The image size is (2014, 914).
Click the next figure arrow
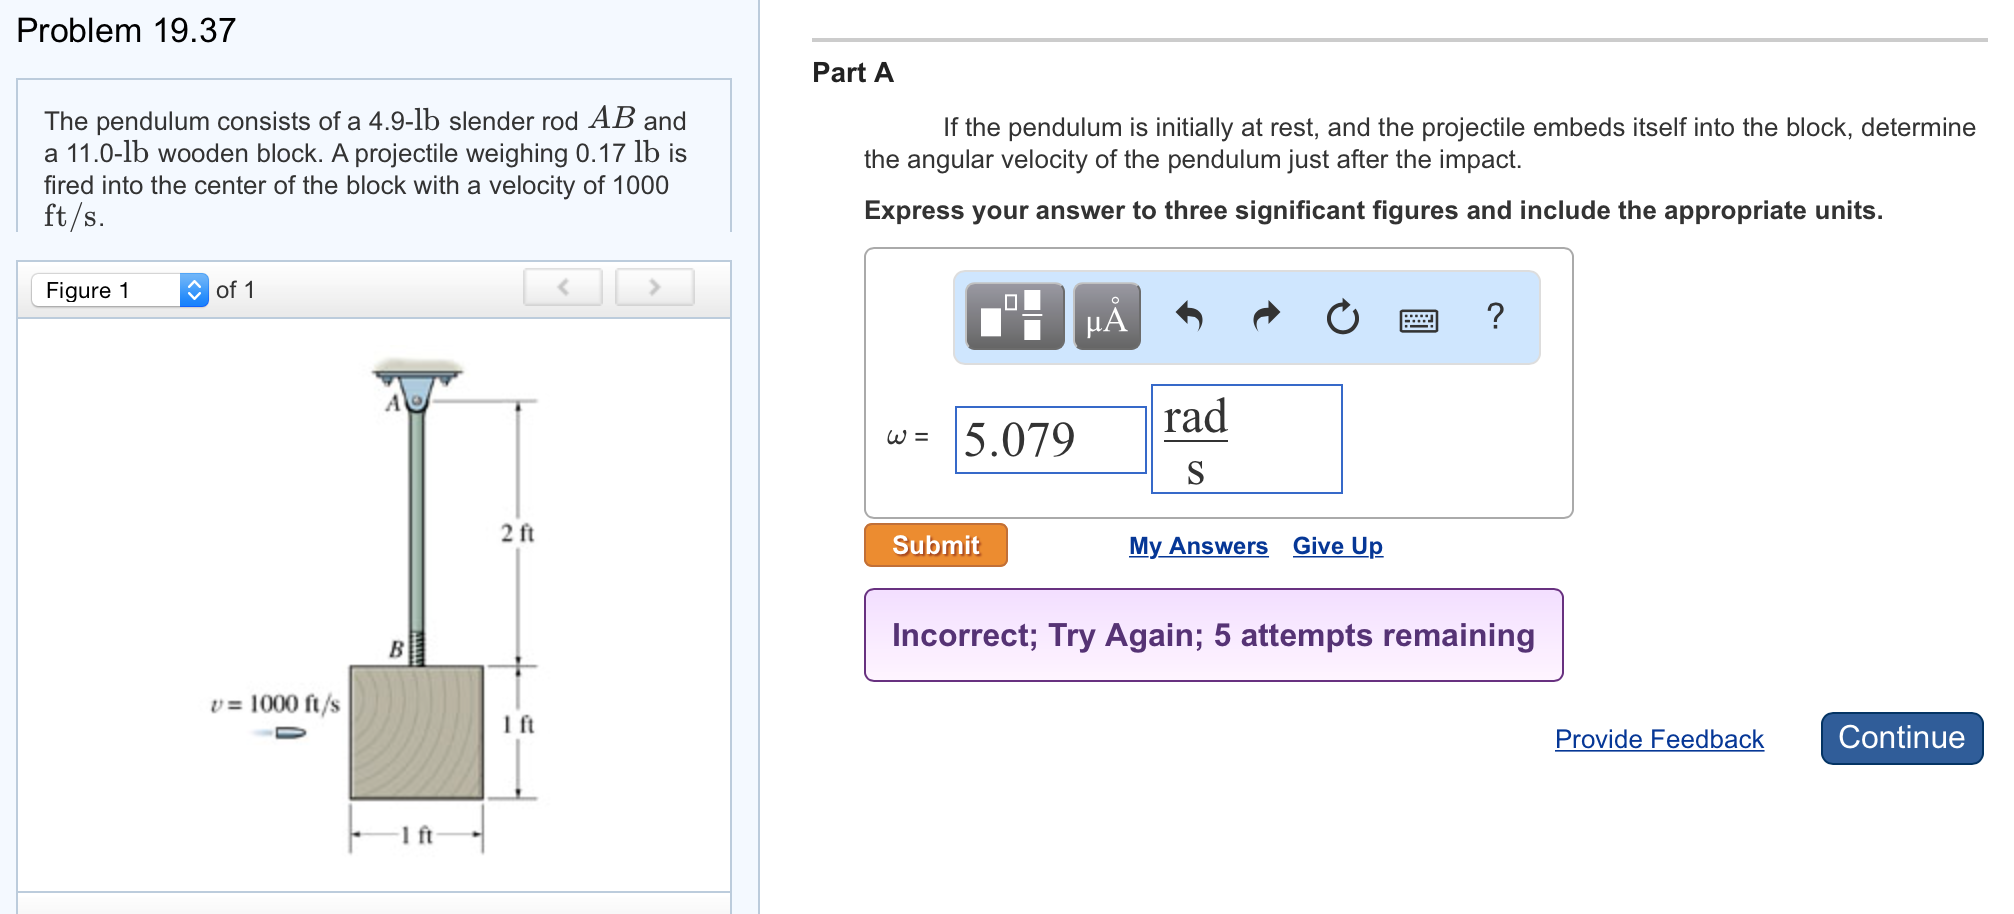[654, 287]
